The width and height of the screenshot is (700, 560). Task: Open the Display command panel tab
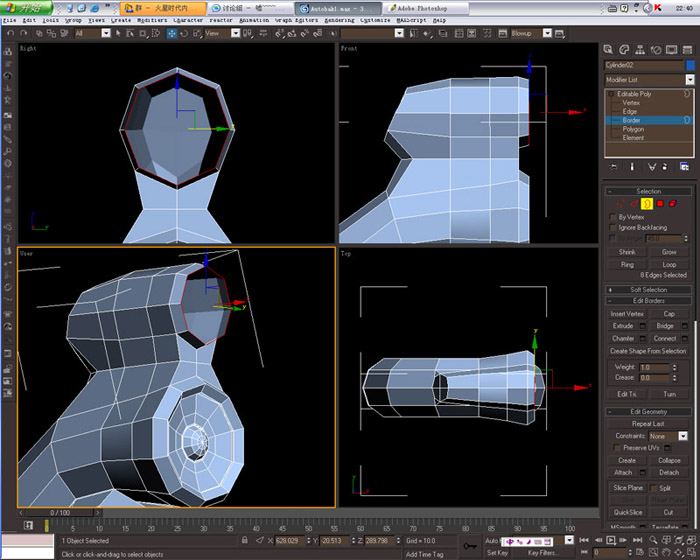click(671, 50)
